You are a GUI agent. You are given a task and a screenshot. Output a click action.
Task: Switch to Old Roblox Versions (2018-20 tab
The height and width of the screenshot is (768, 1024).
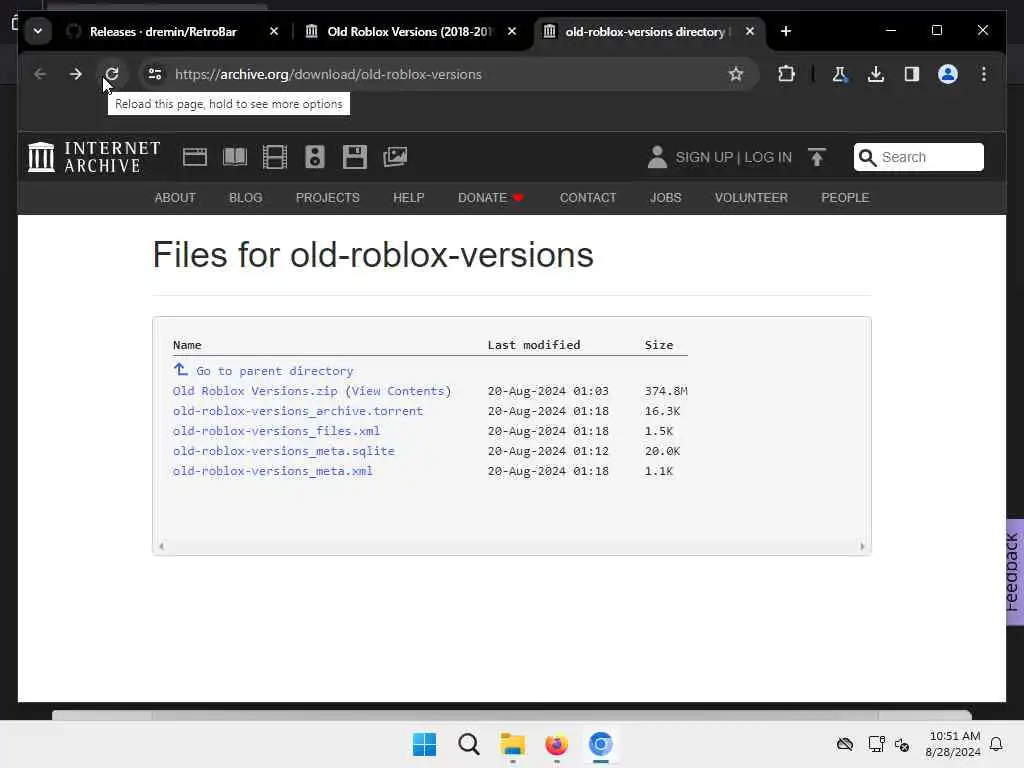[410, 31]
